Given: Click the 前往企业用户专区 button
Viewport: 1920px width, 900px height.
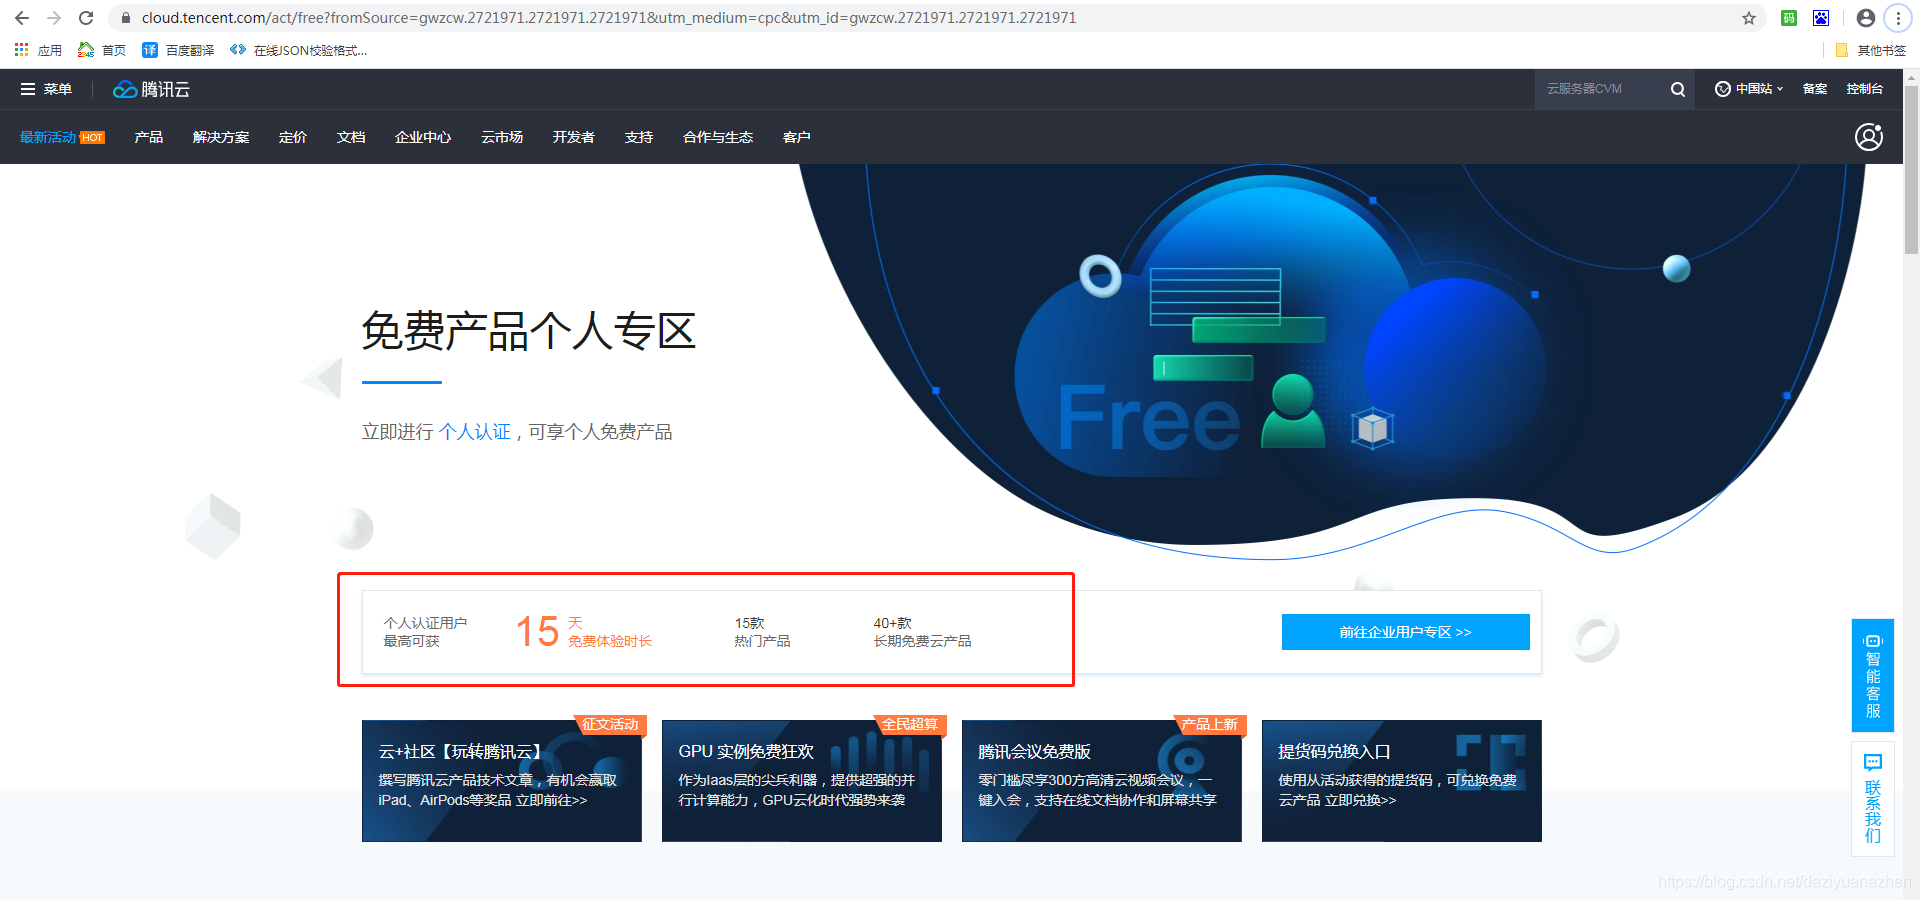Looking at the screenshot, I should 1406,632.
